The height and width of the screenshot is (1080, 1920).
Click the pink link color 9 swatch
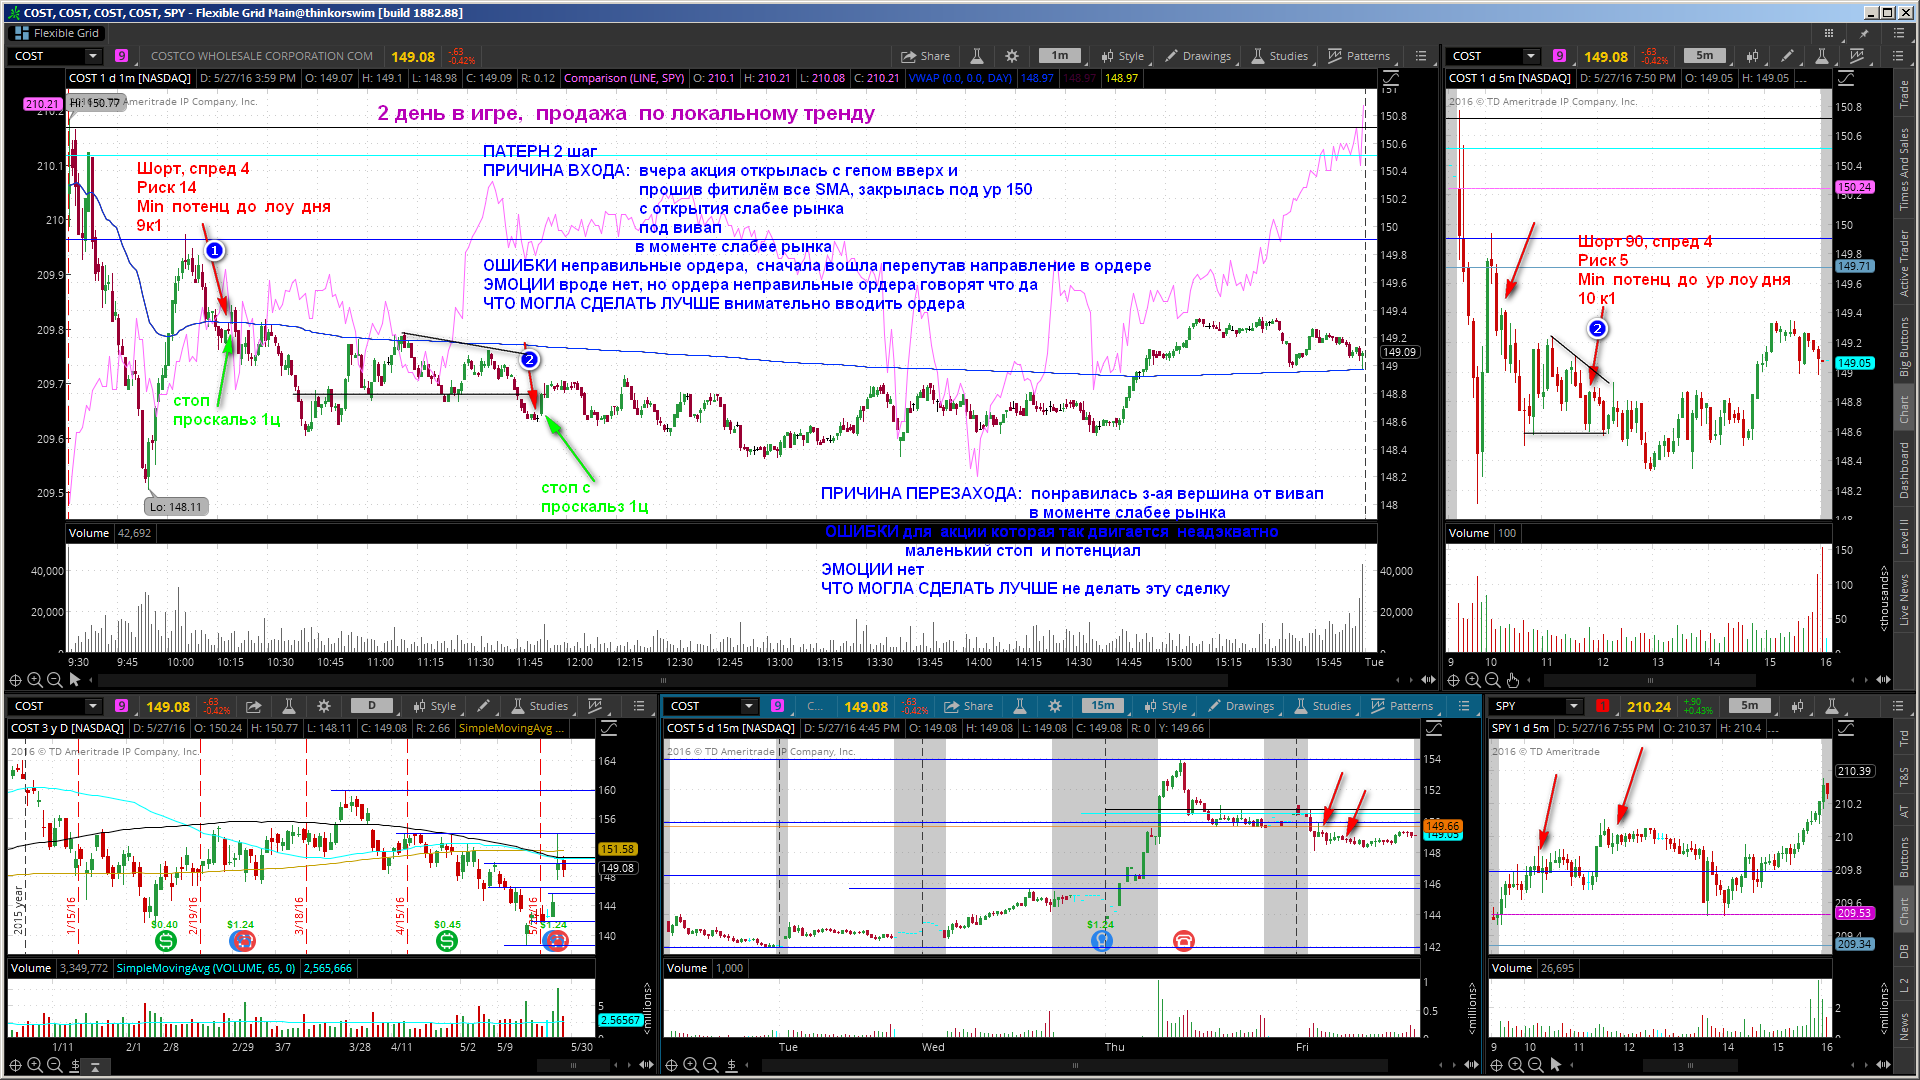click(121, 56)
